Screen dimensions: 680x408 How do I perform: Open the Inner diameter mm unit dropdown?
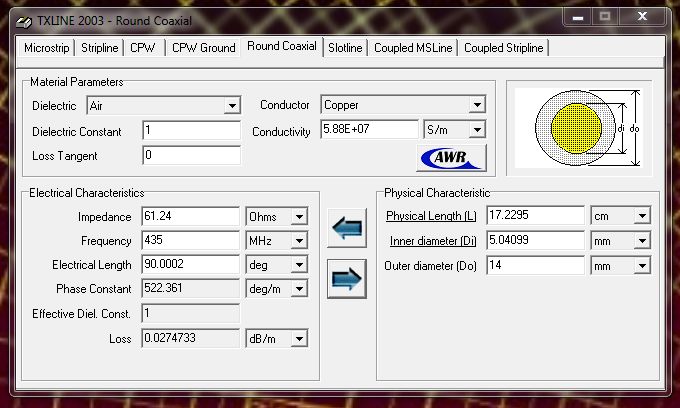pyautogui.click(x=642, y=241)
